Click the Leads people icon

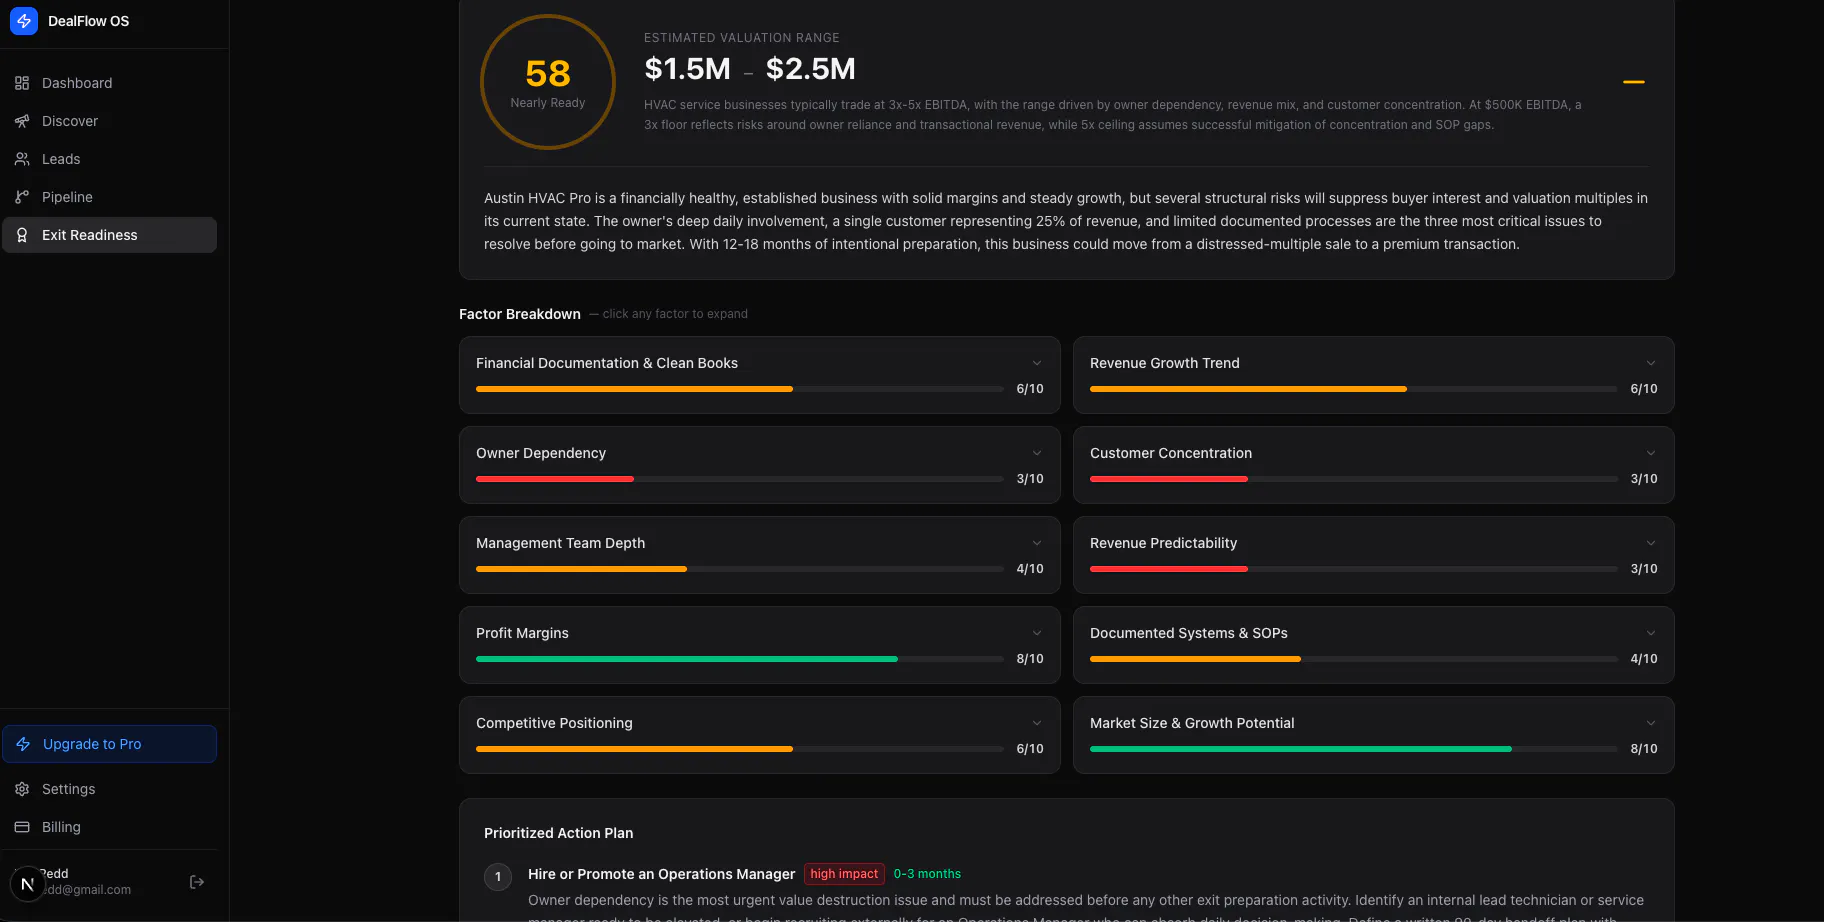pyautogui.click(x=22, y=159)
